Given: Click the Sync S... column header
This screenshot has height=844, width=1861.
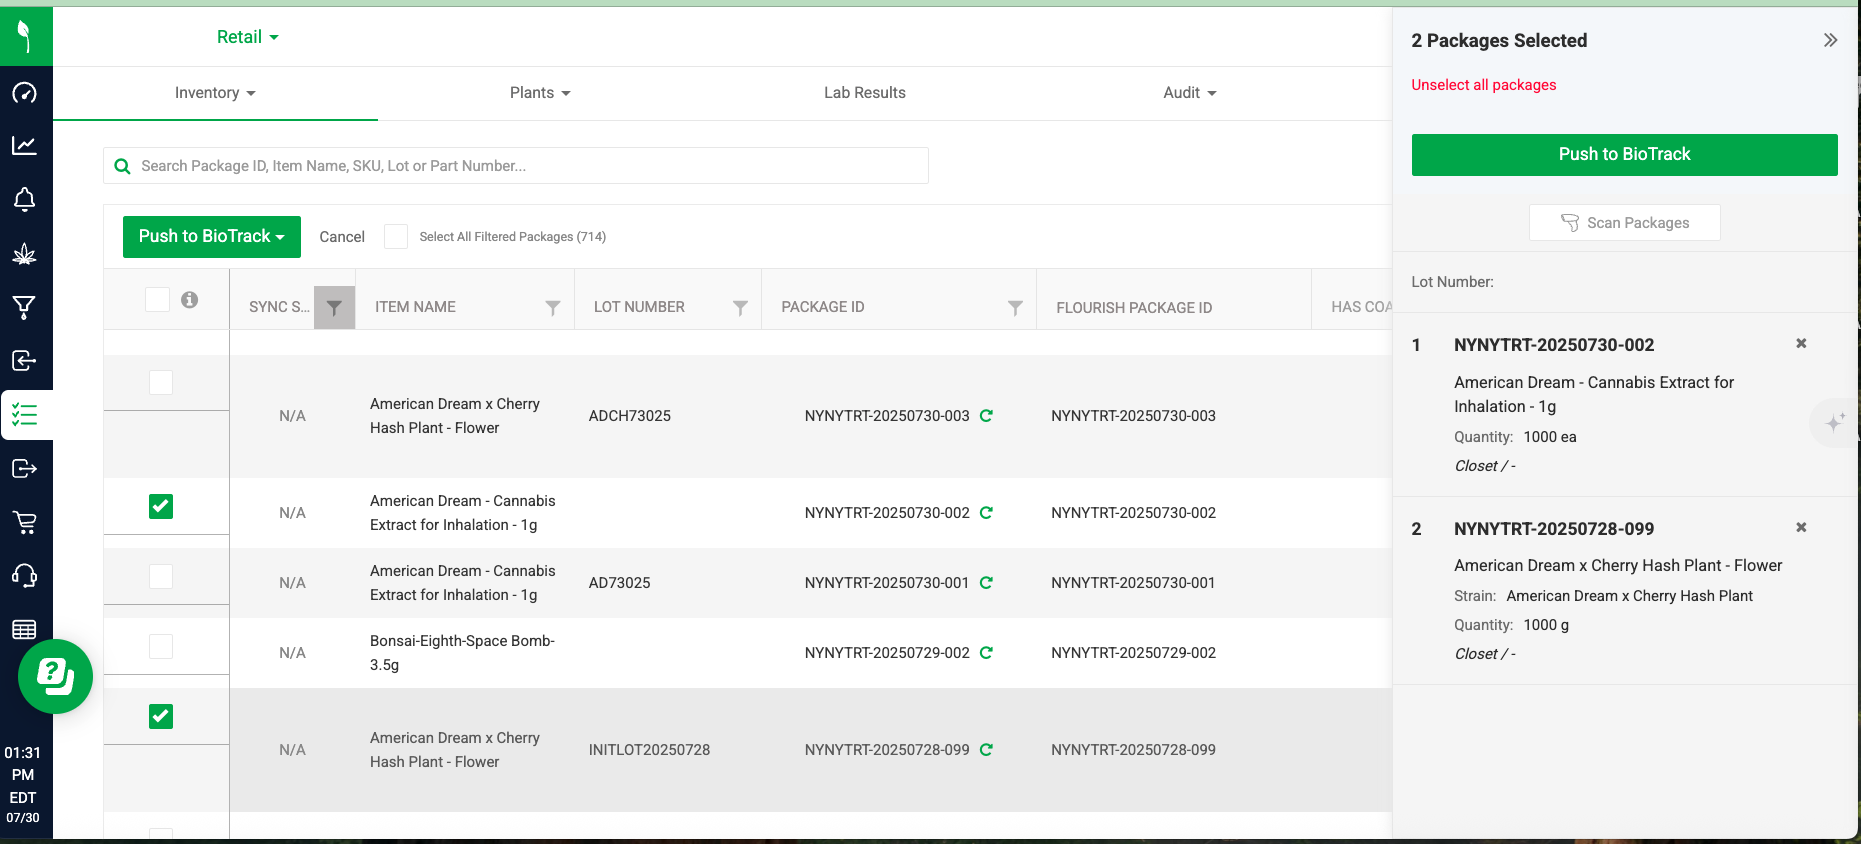Looking at the screenshot, I should (279, 307).
